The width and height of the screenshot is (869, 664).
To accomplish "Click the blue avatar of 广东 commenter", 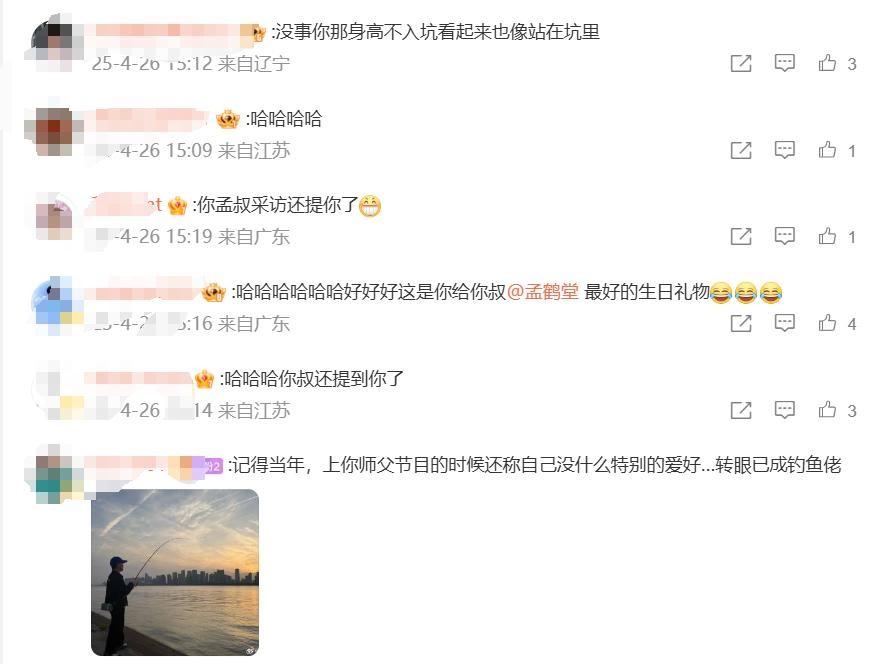I will click(x=54, y=304).
